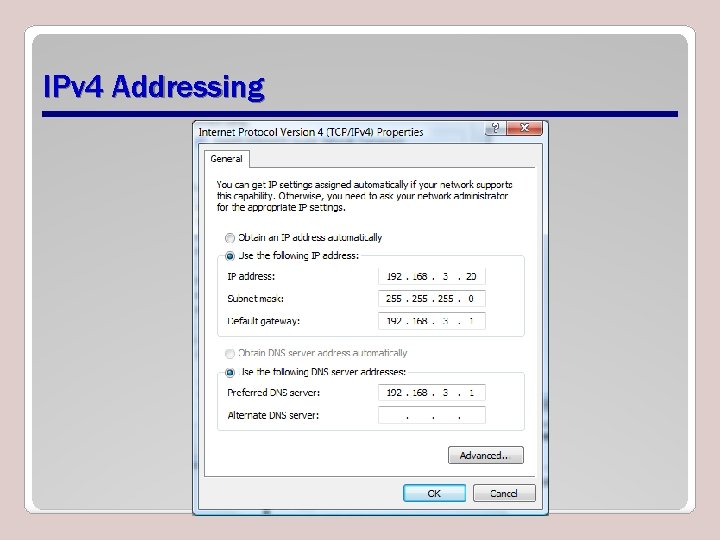Click the Subnet mask input field
The height and width of the screenshot is (540, 720).
tap(432, 298)
